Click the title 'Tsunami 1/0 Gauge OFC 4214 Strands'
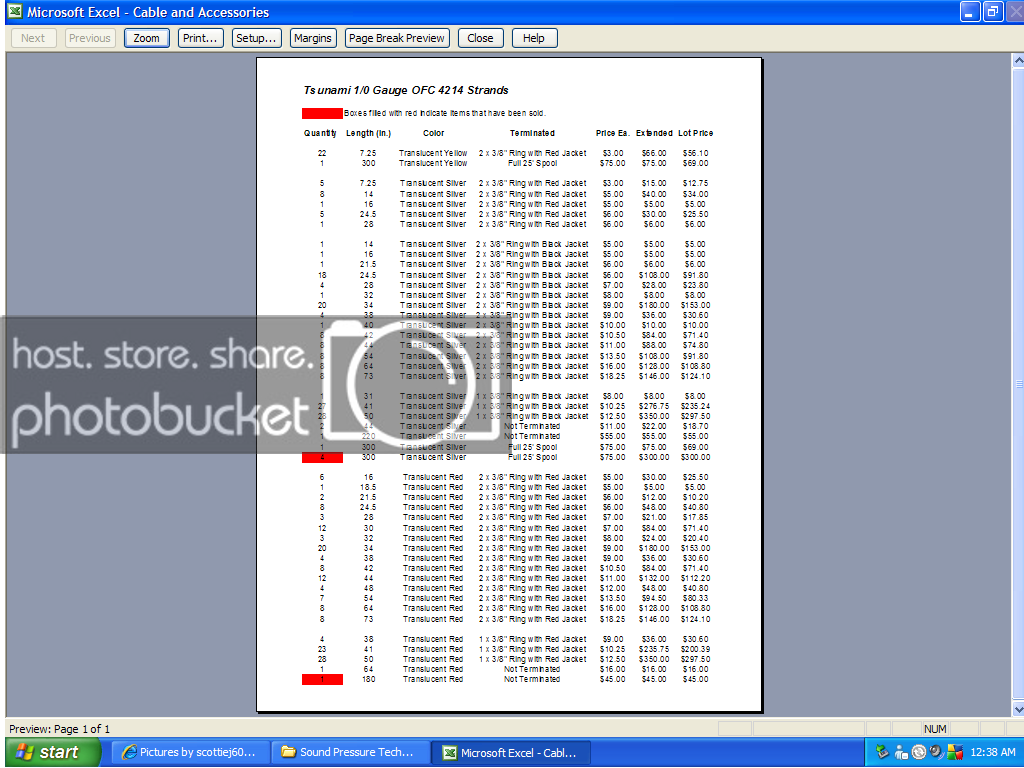Image resolution: width=1024 pixels, height=768 pixels. coord(406,90)
